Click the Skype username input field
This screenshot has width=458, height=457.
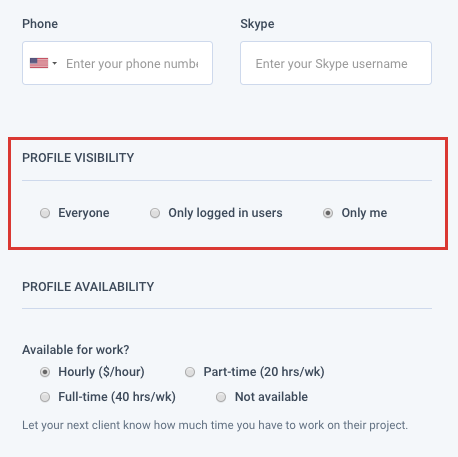coord(336,63)
